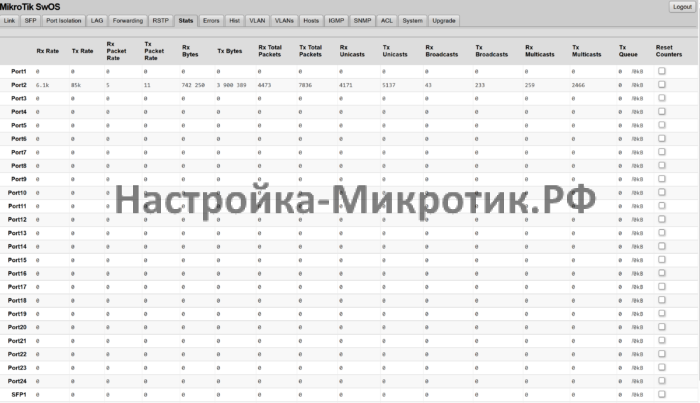Click Port2 Tx Total Packets 7836
700x403 pixels.
[305, 85]
